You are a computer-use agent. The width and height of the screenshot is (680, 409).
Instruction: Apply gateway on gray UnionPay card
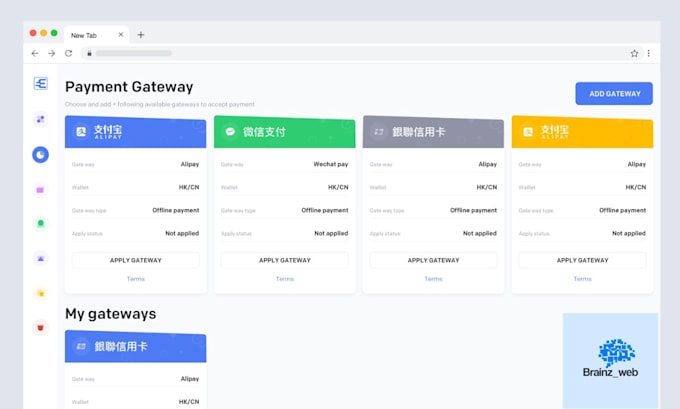(x=433, y=260)
